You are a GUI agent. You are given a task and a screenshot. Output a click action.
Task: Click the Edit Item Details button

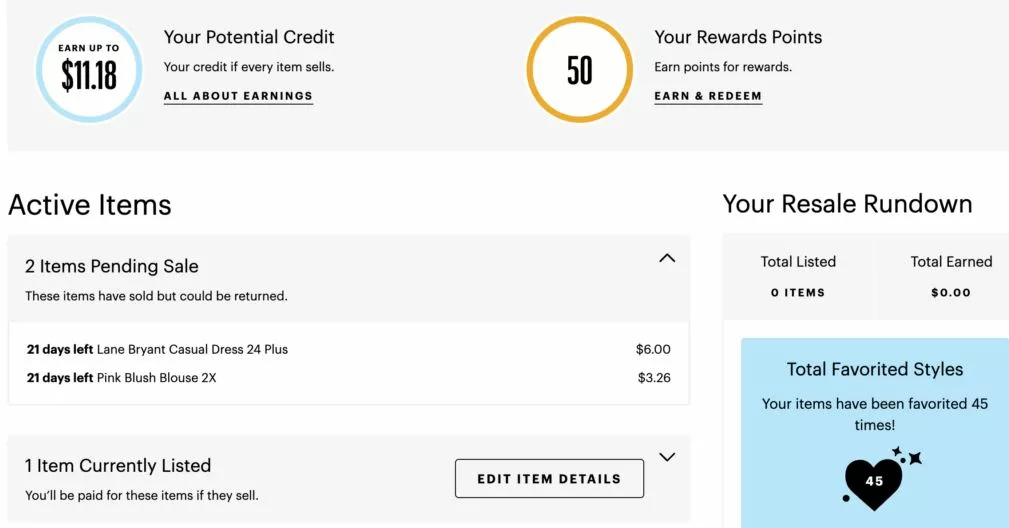[x=549, y=478]
